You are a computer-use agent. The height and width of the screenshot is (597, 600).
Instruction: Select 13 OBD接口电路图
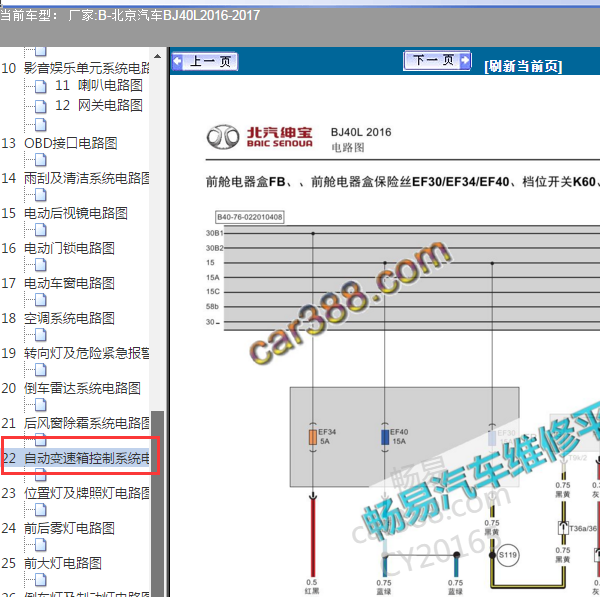point(59,143)
